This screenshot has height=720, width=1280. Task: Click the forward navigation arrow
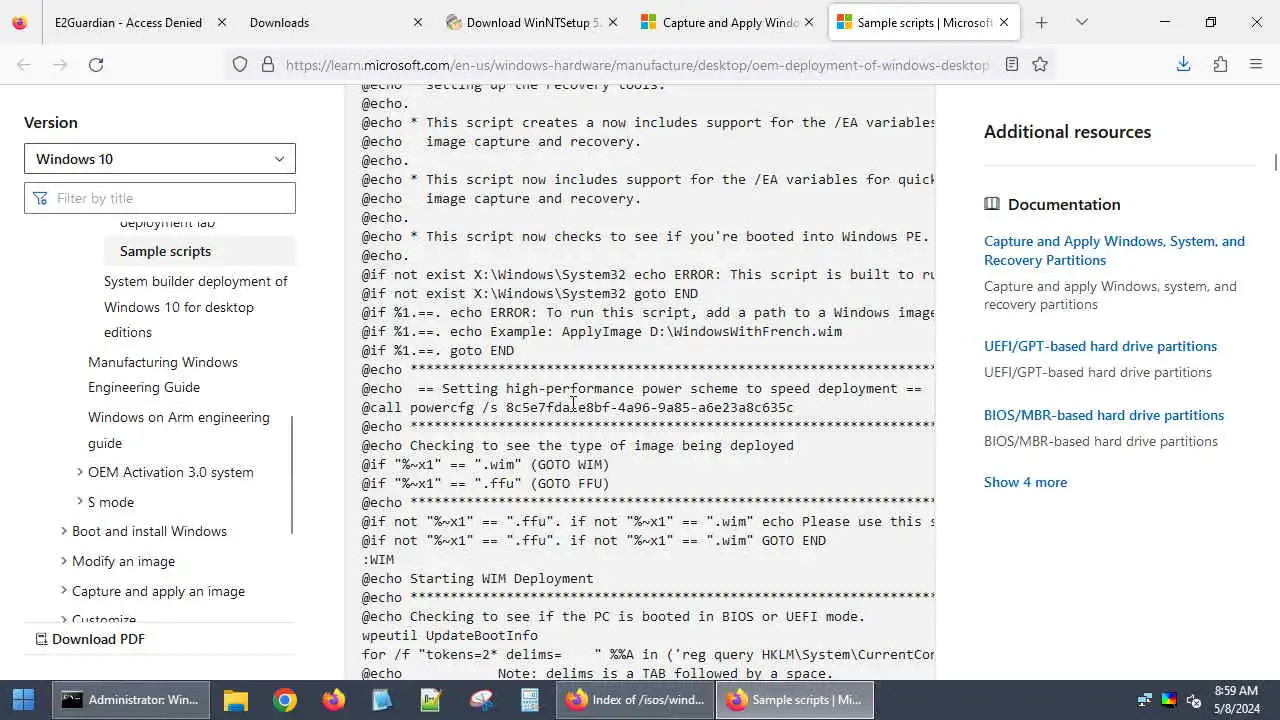(60, 64)
